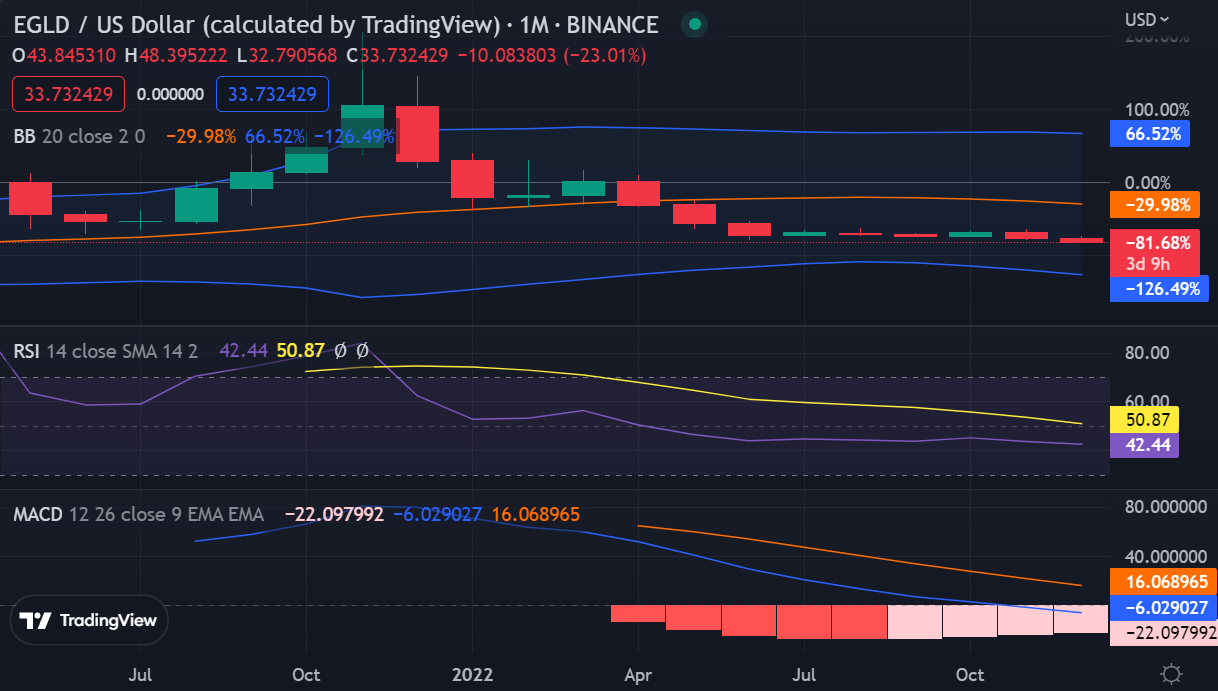Click the Apr label on time axis
This screenshot has height=691, width=1218.
tap(638, 673)
